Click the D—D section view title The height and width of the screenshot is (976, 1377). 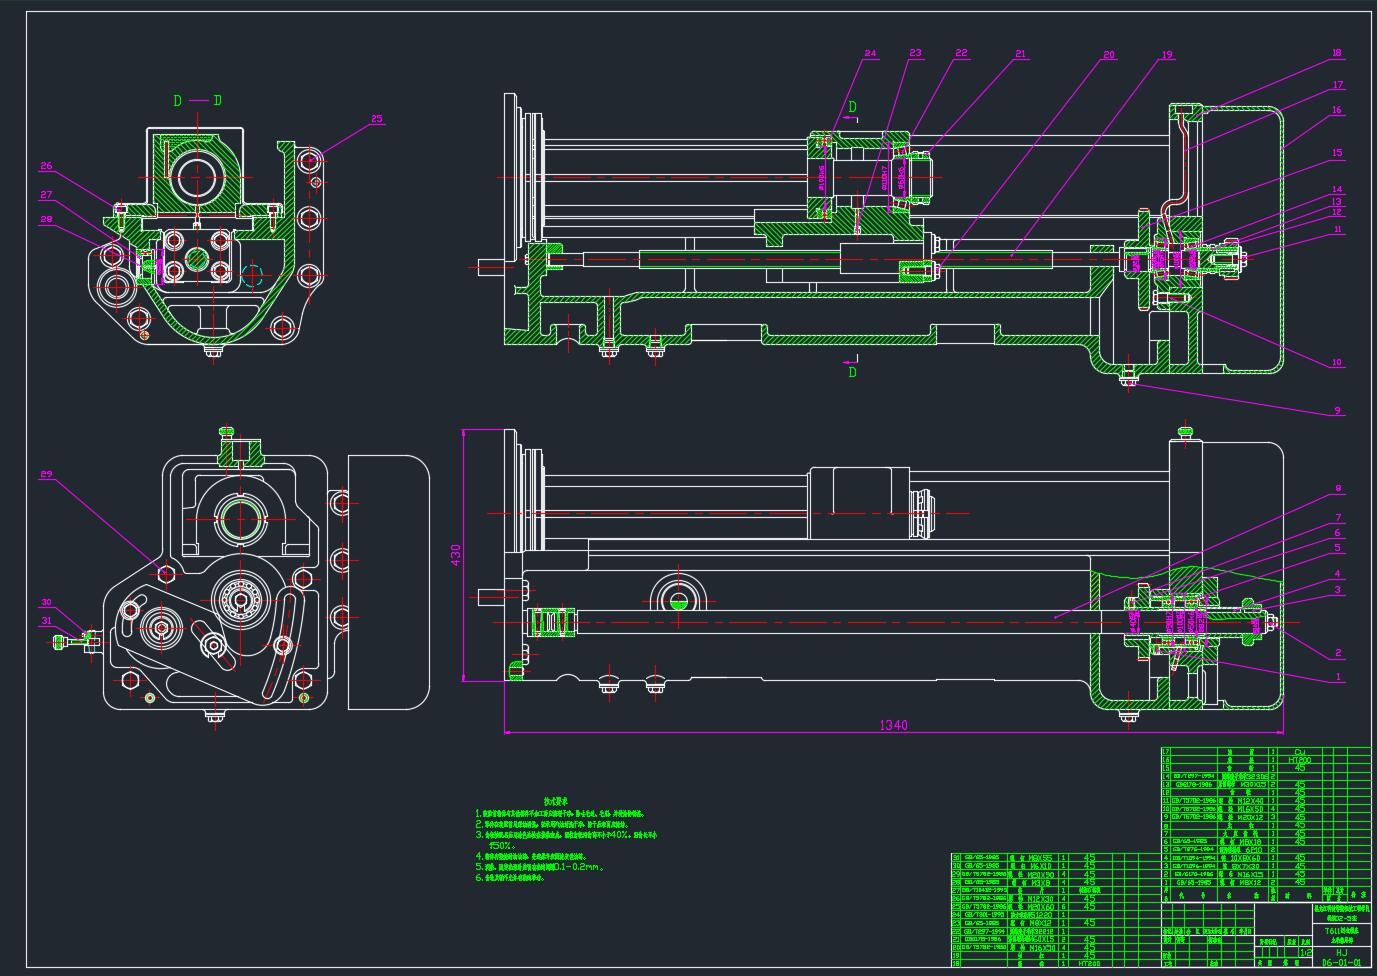click(197, 100)
